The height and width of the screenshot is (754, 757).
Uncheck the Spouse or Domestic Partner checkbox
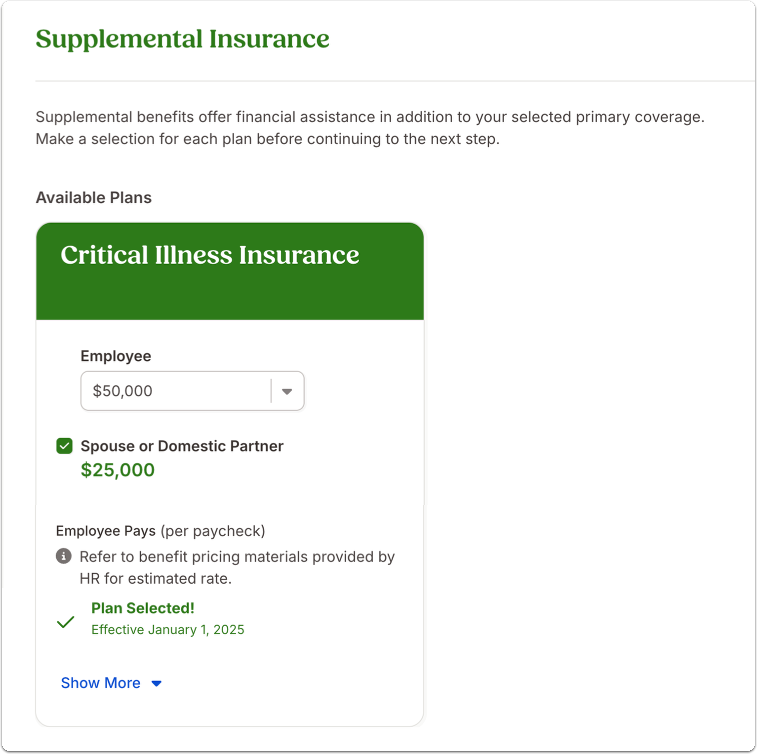[x=64, y=446]
